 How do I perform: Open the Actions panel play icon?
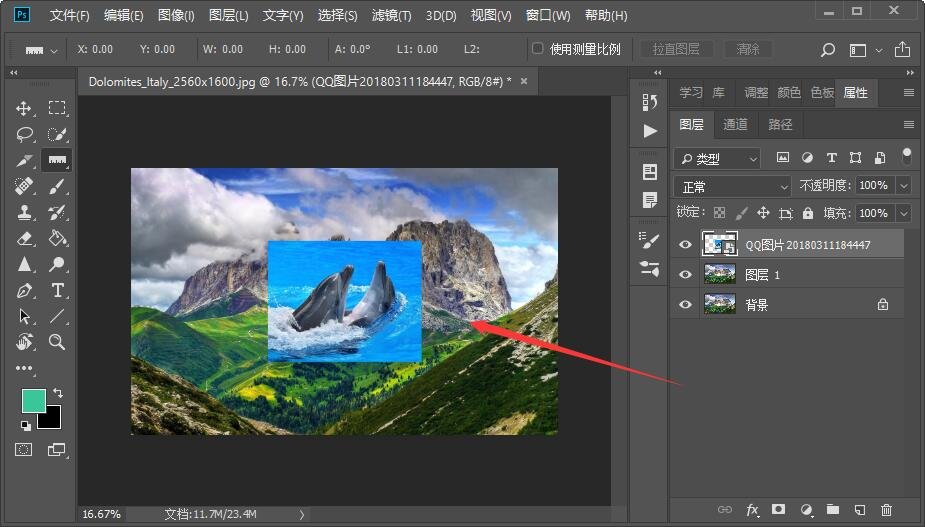pos(650,130)
